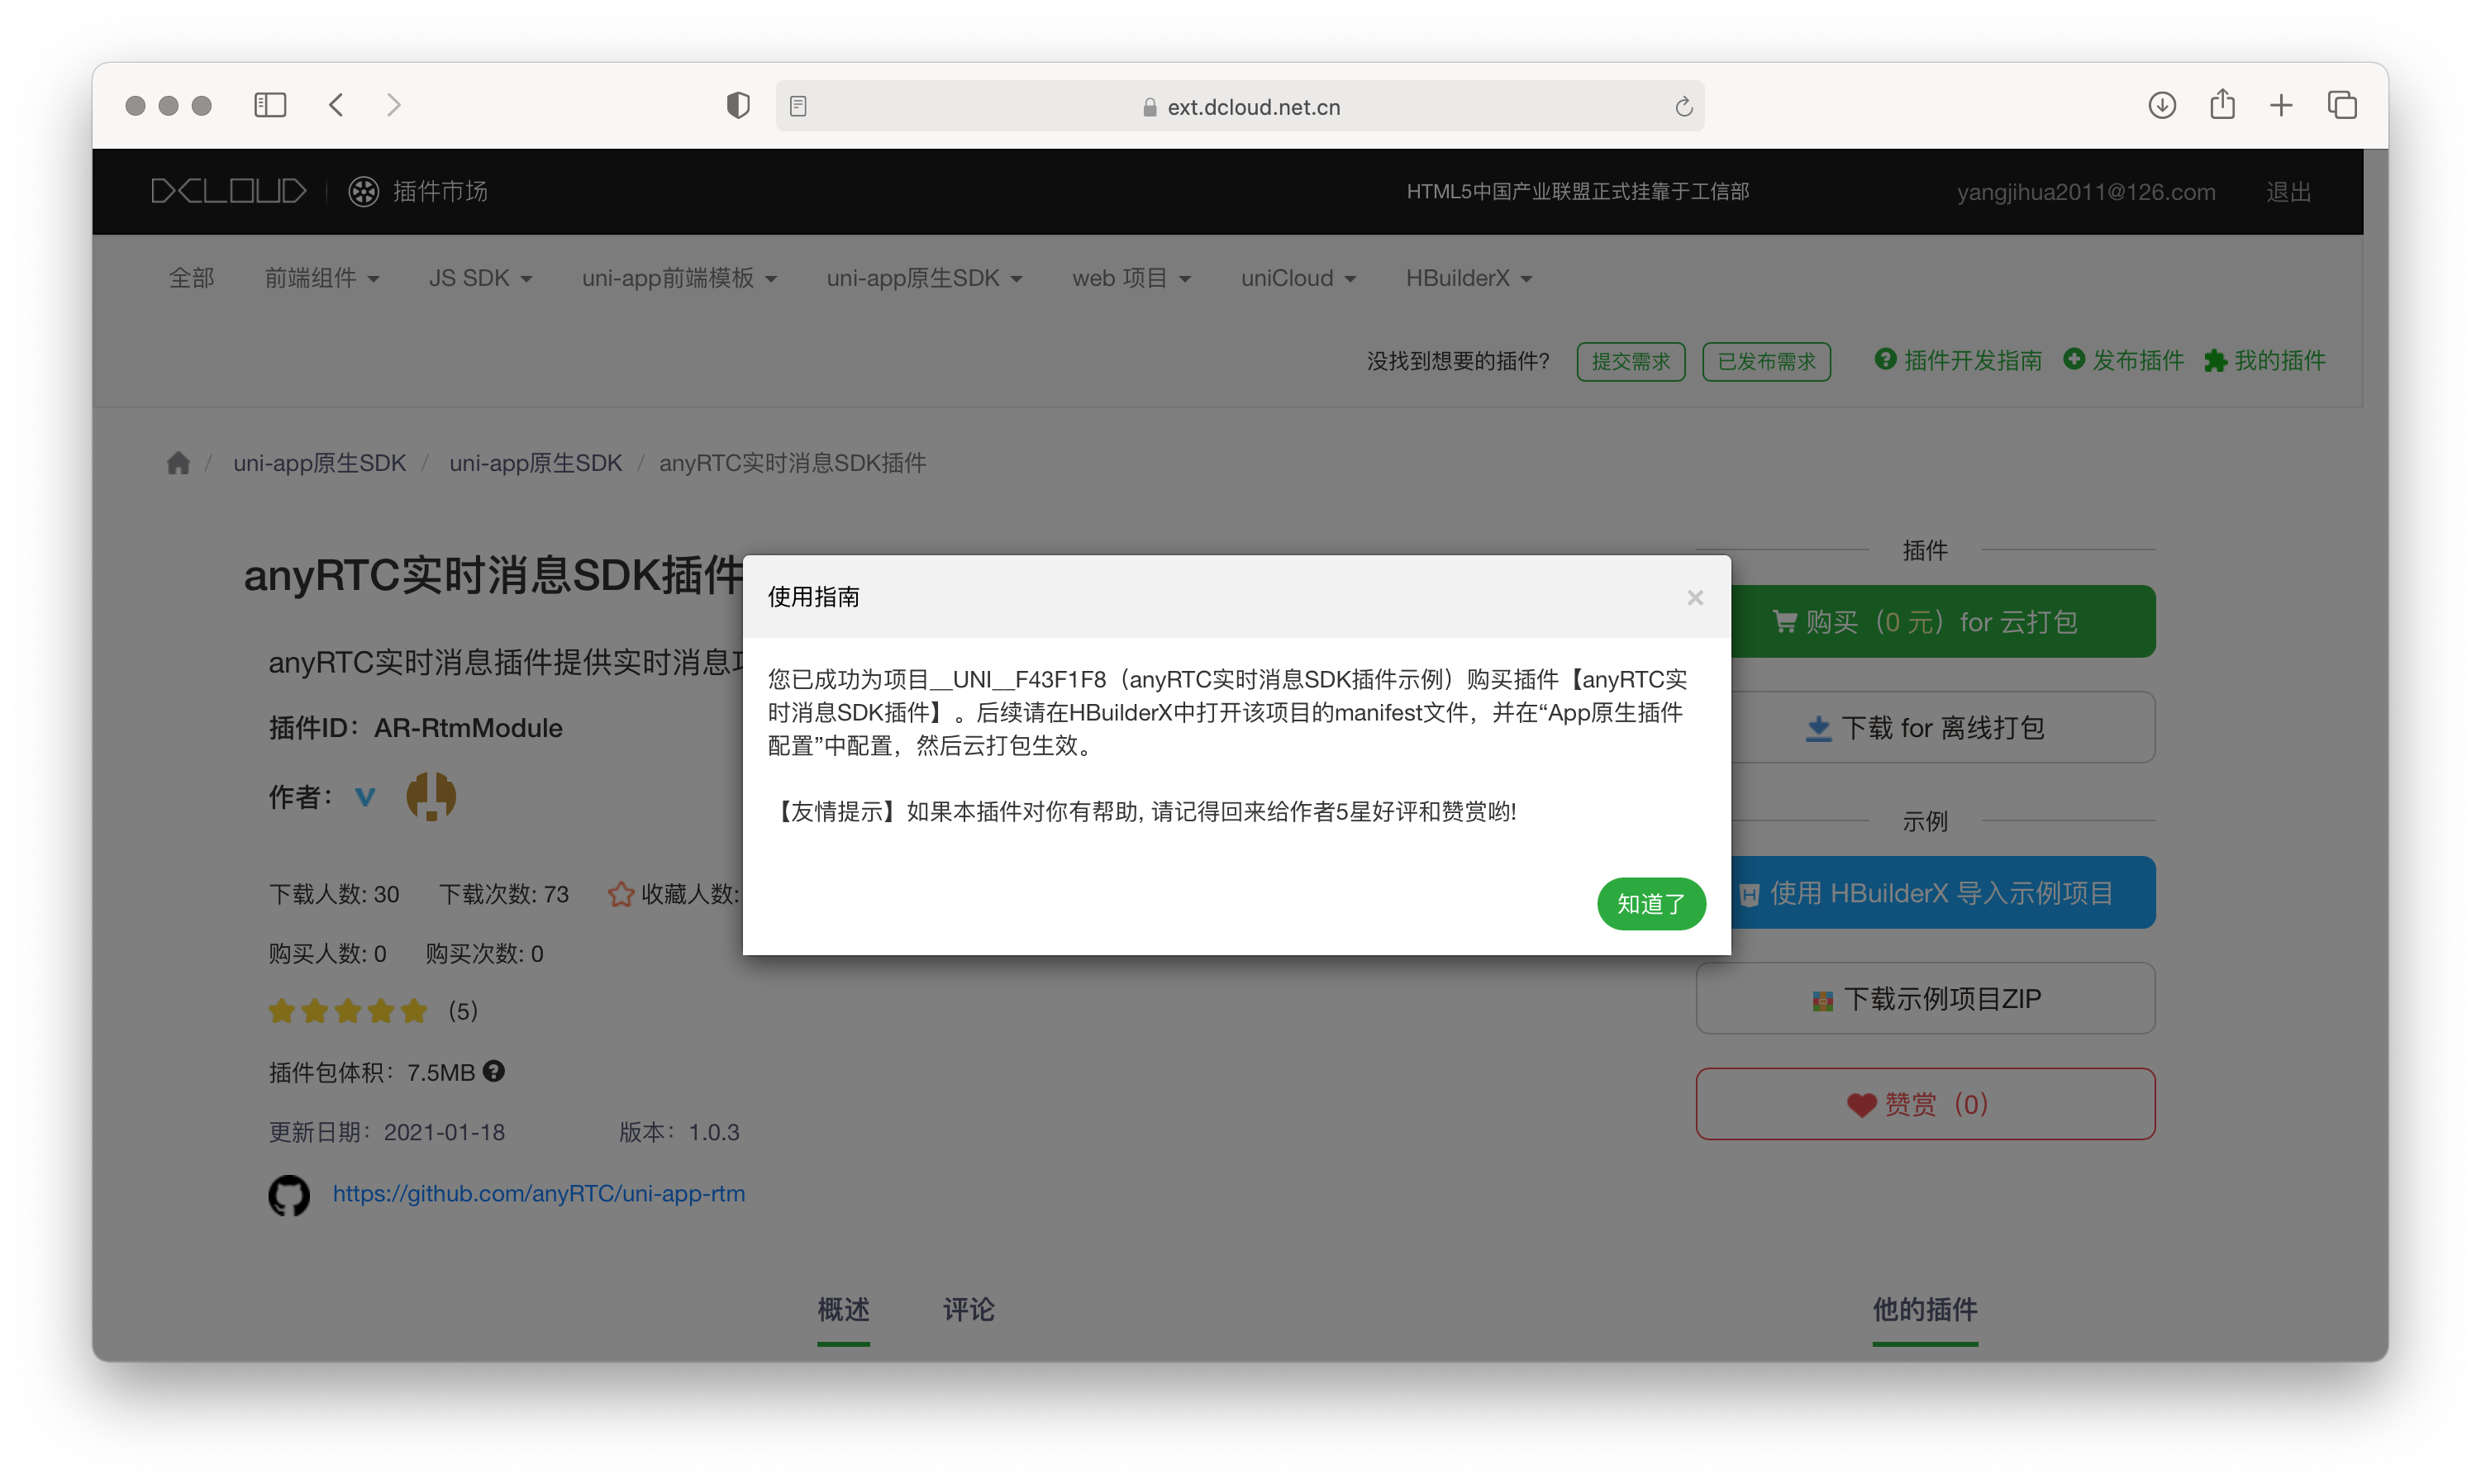2481x1484 pixels.
Task: Click the anyRTC实时消息SDK插件 breadcrumb
Action: [792, 462]
